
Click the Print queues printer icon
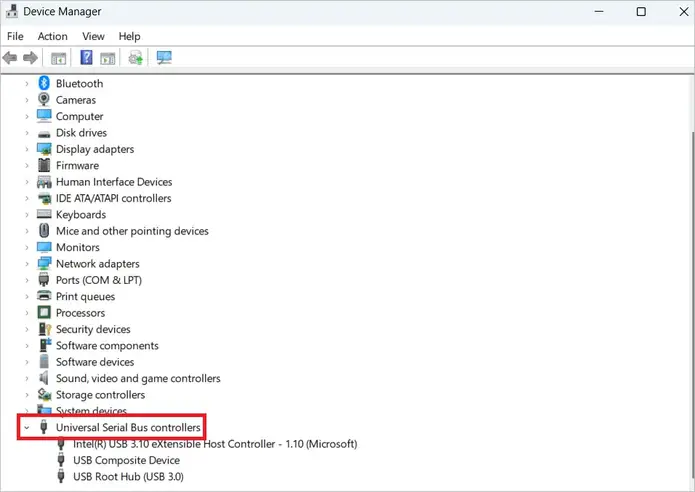(44, 296)
